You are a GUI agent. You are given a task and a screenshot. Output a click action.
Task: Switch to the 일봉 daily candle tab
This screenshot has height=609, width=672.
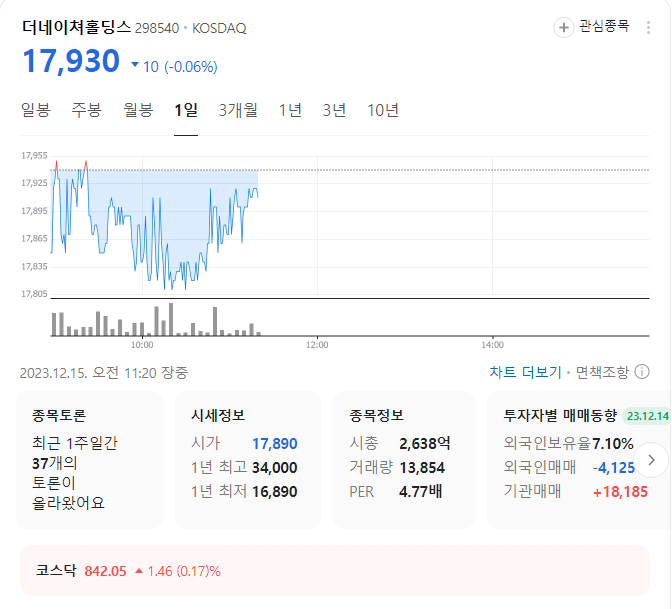36,110
